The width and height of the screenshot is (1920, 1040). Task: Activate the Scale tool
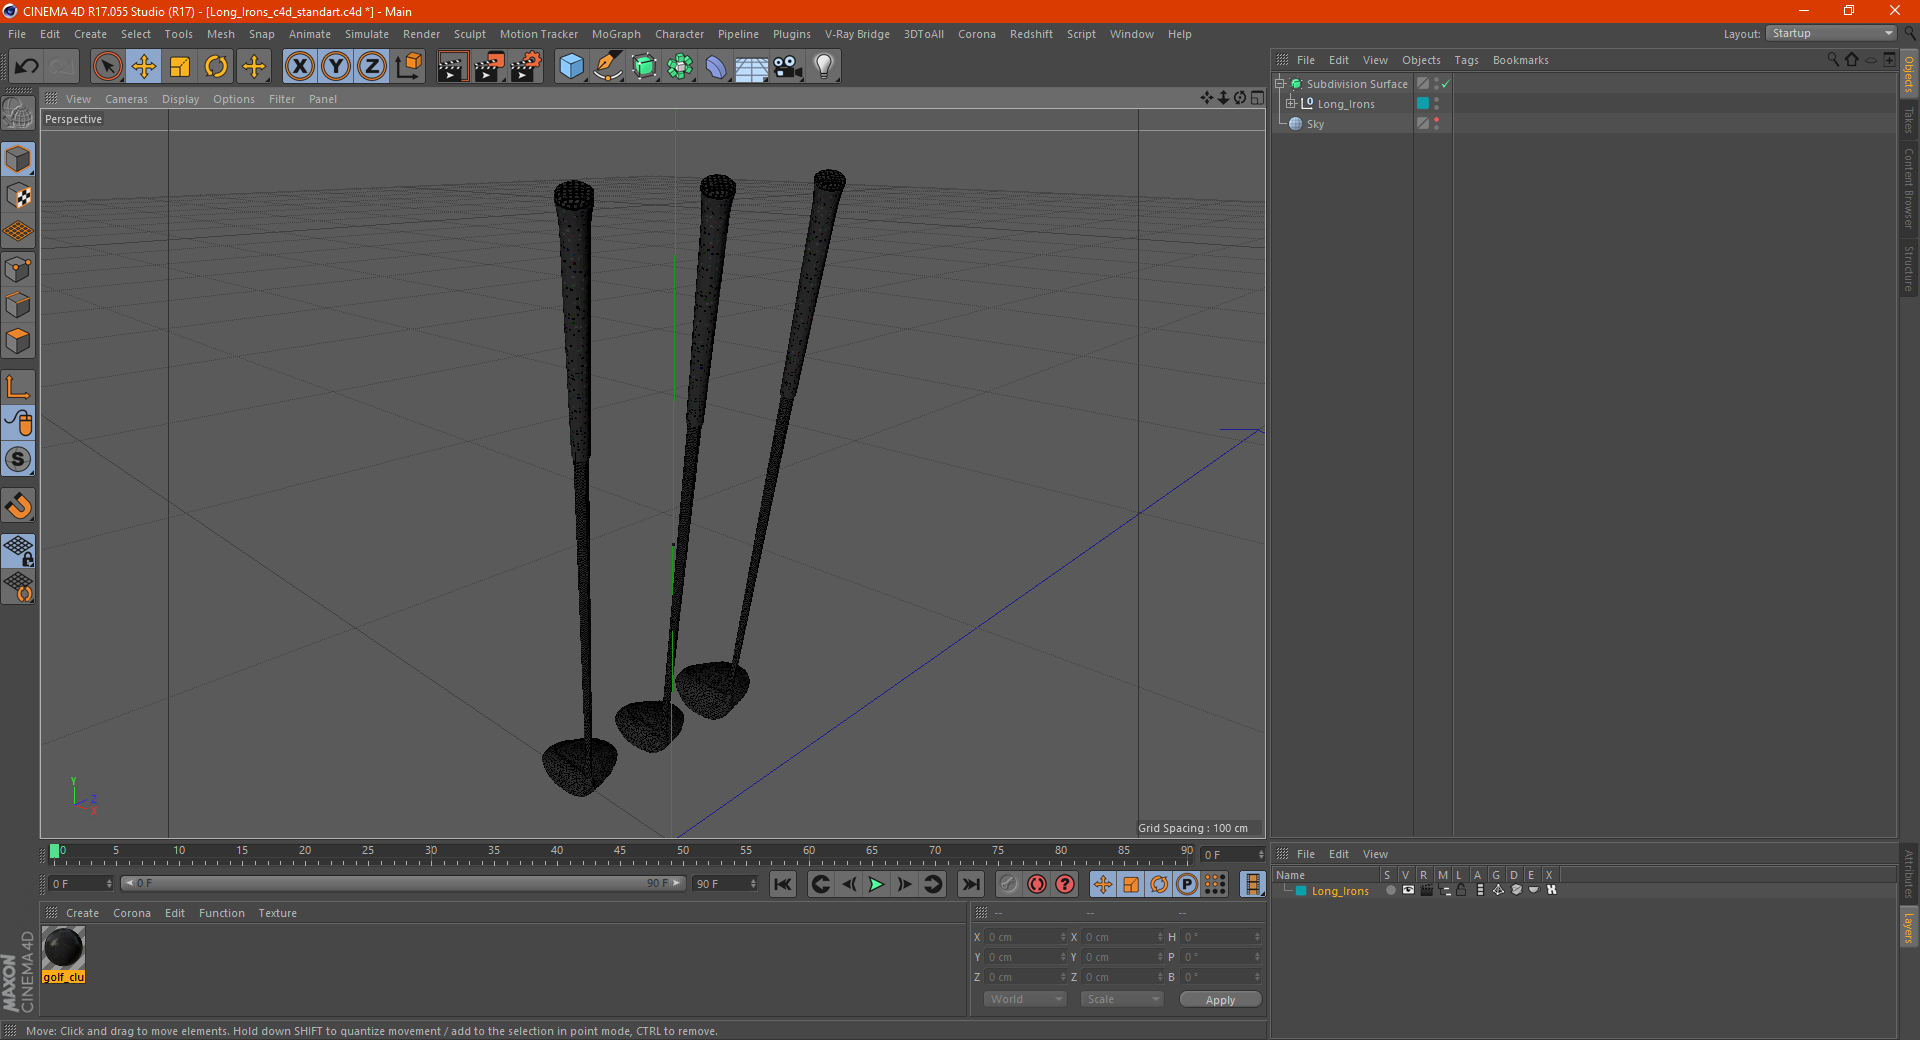180,67
